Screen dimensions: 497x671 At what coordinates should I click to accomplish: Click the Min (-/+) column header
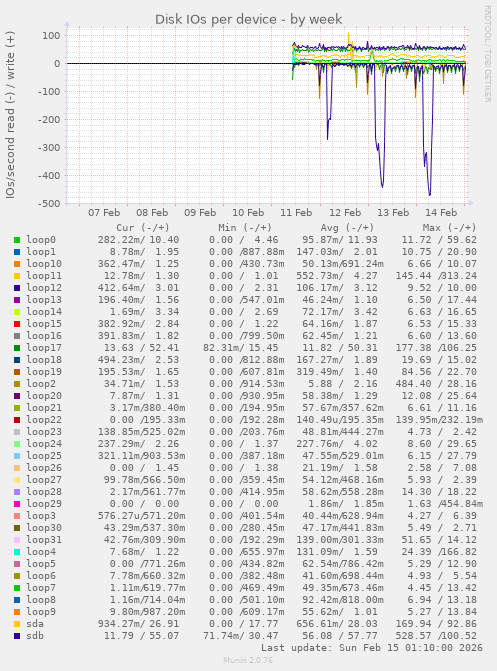pyautogui.click(x=245, y=228)
